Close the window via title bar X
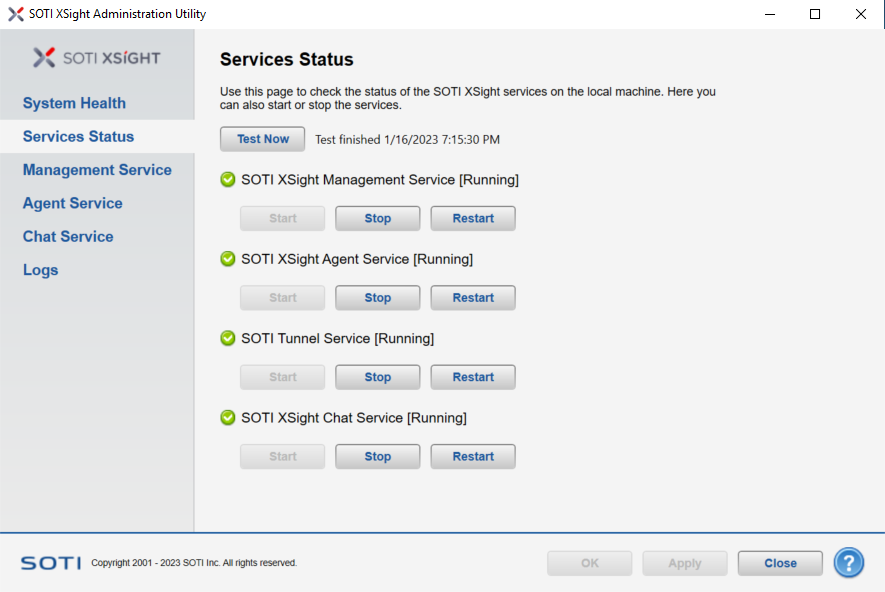 (x=861, y=14)
